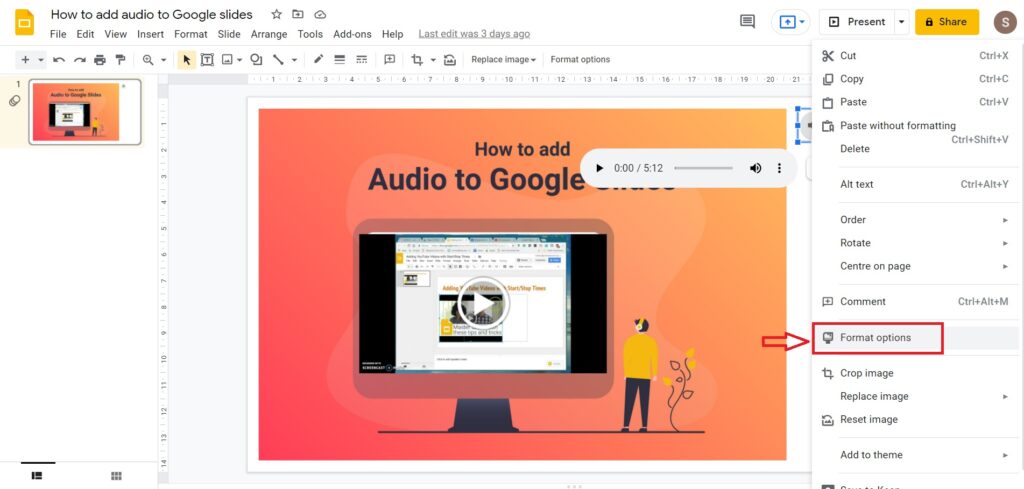
Task: Open the Arrange menu
Action: [269, 34]
